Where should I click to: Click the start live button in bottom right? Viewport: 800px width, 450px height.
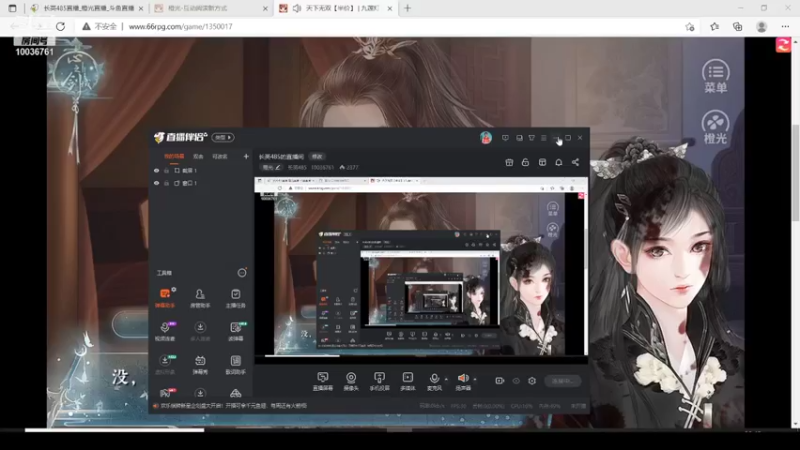point(563,381)
